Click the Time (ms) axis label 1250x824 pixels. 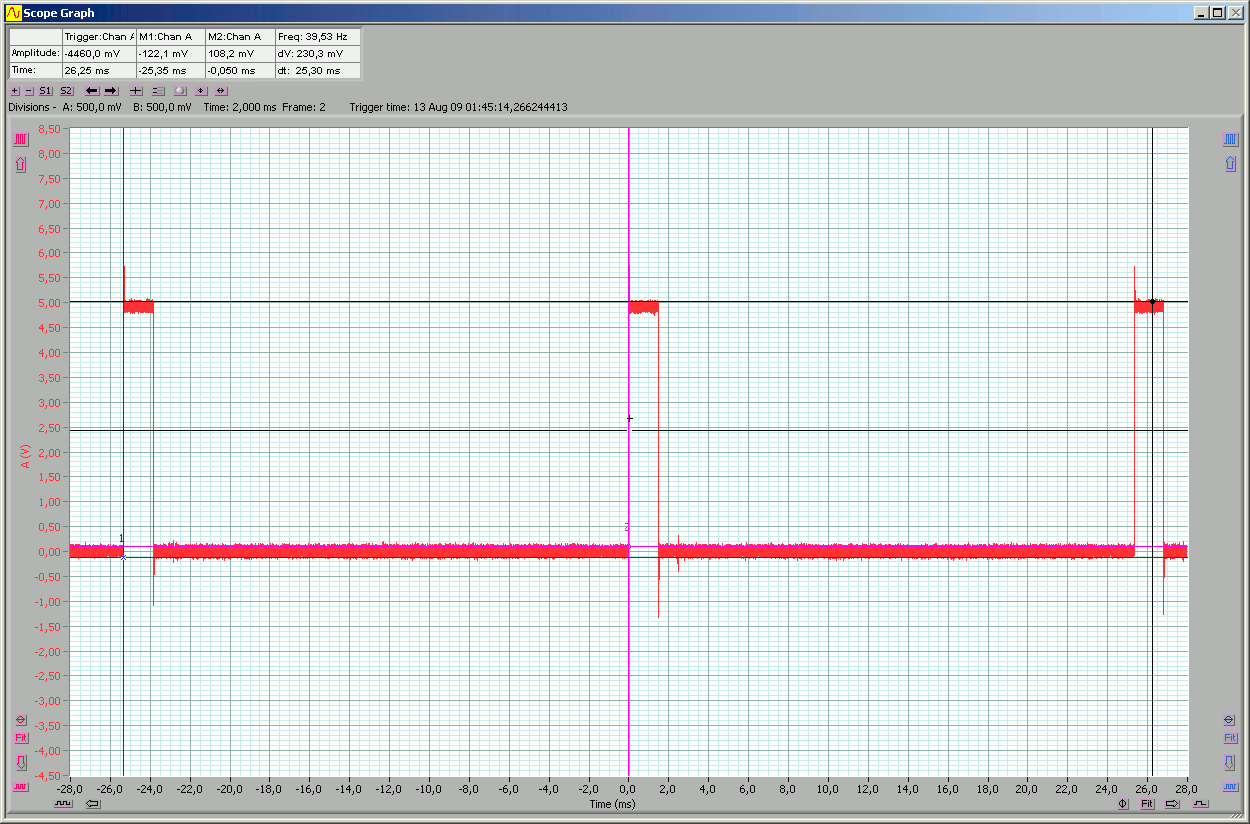tap(612, 804)
